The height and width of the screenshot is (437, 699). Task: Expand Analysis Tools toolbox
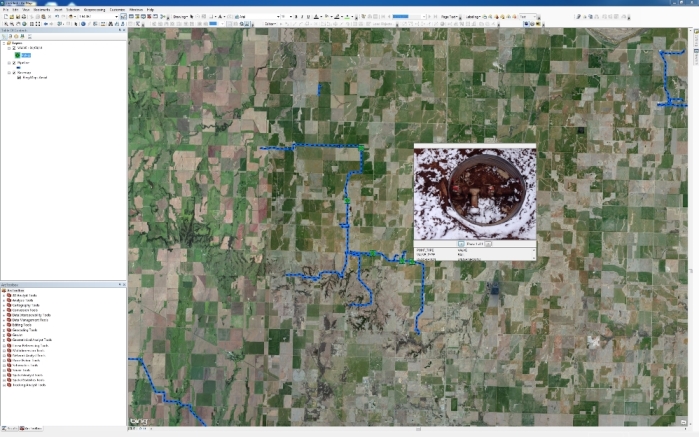(x=4, y=301)
